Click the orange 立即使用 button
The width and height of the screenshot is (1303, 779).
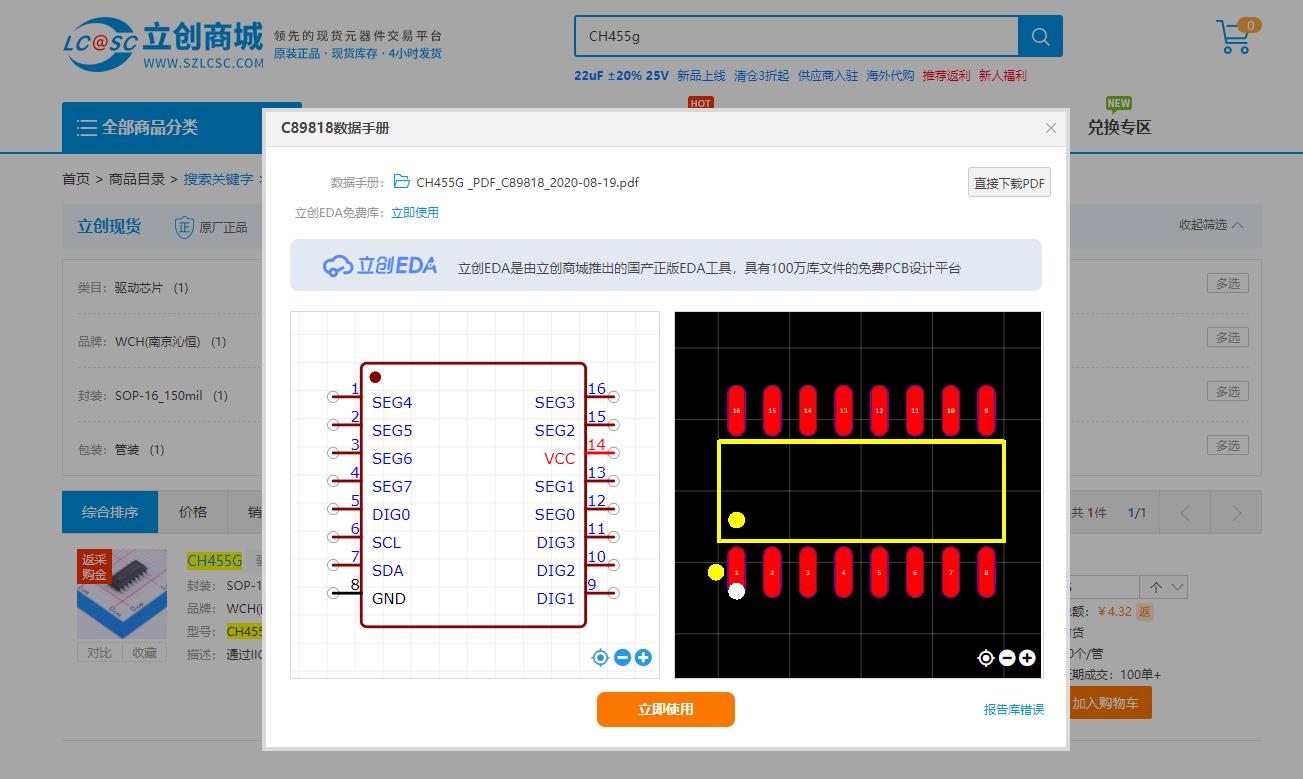pos(666,709)
